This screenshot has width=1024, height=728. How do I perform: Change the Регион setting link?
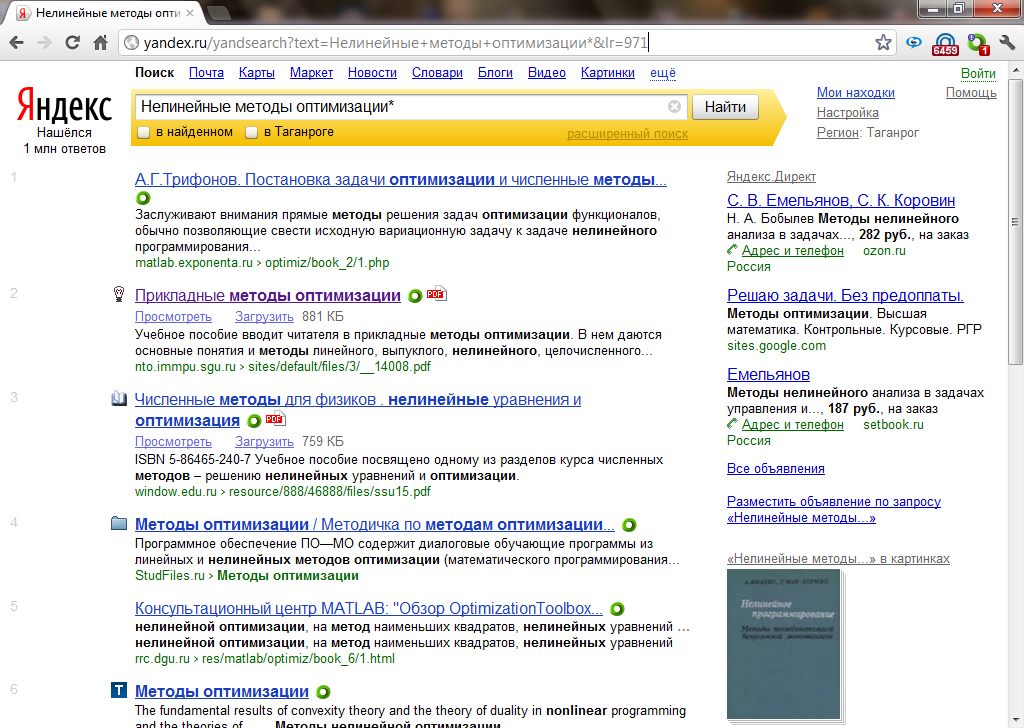click(x=837, y=133)
